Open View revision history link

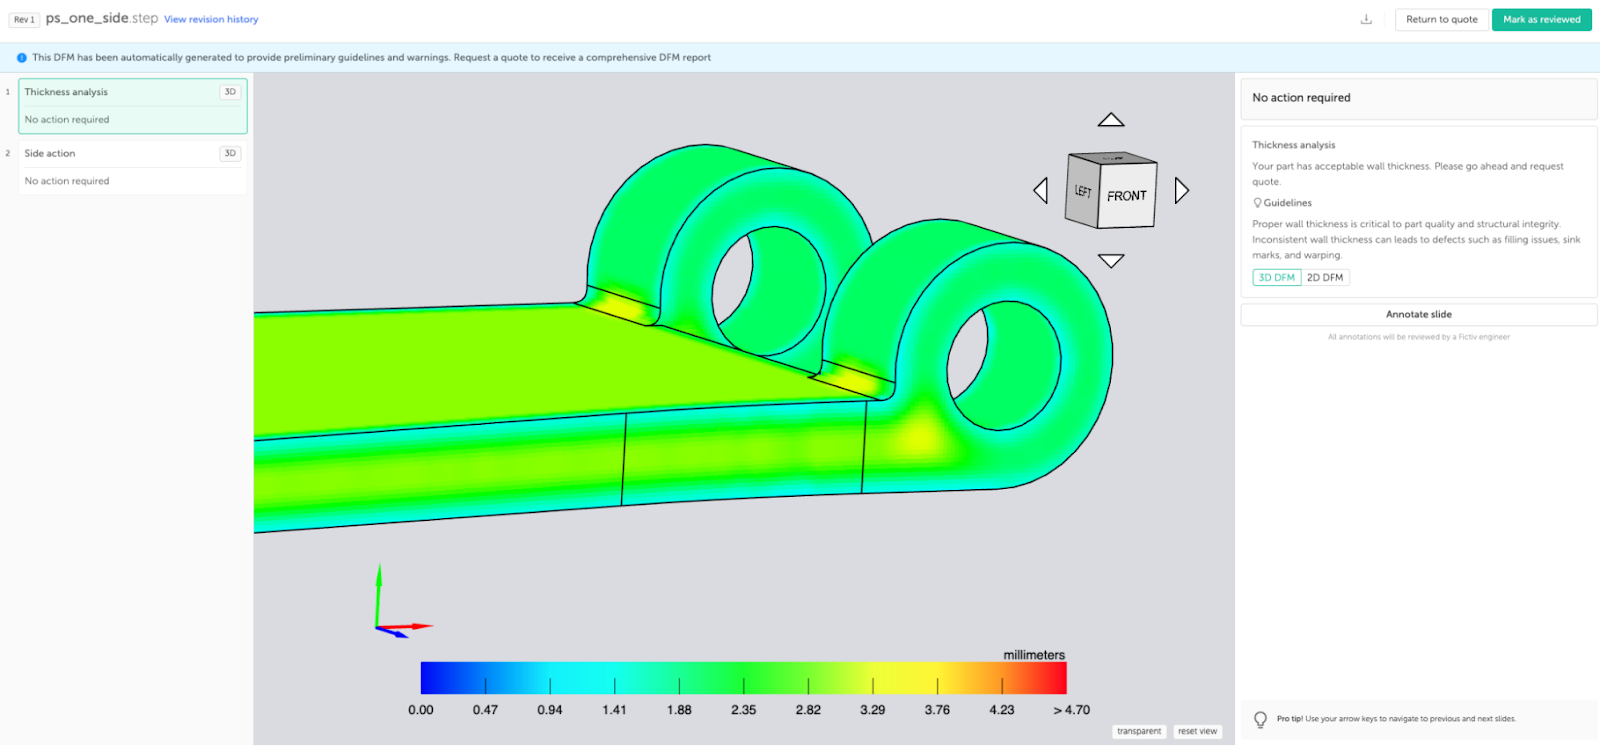point(211,19)
